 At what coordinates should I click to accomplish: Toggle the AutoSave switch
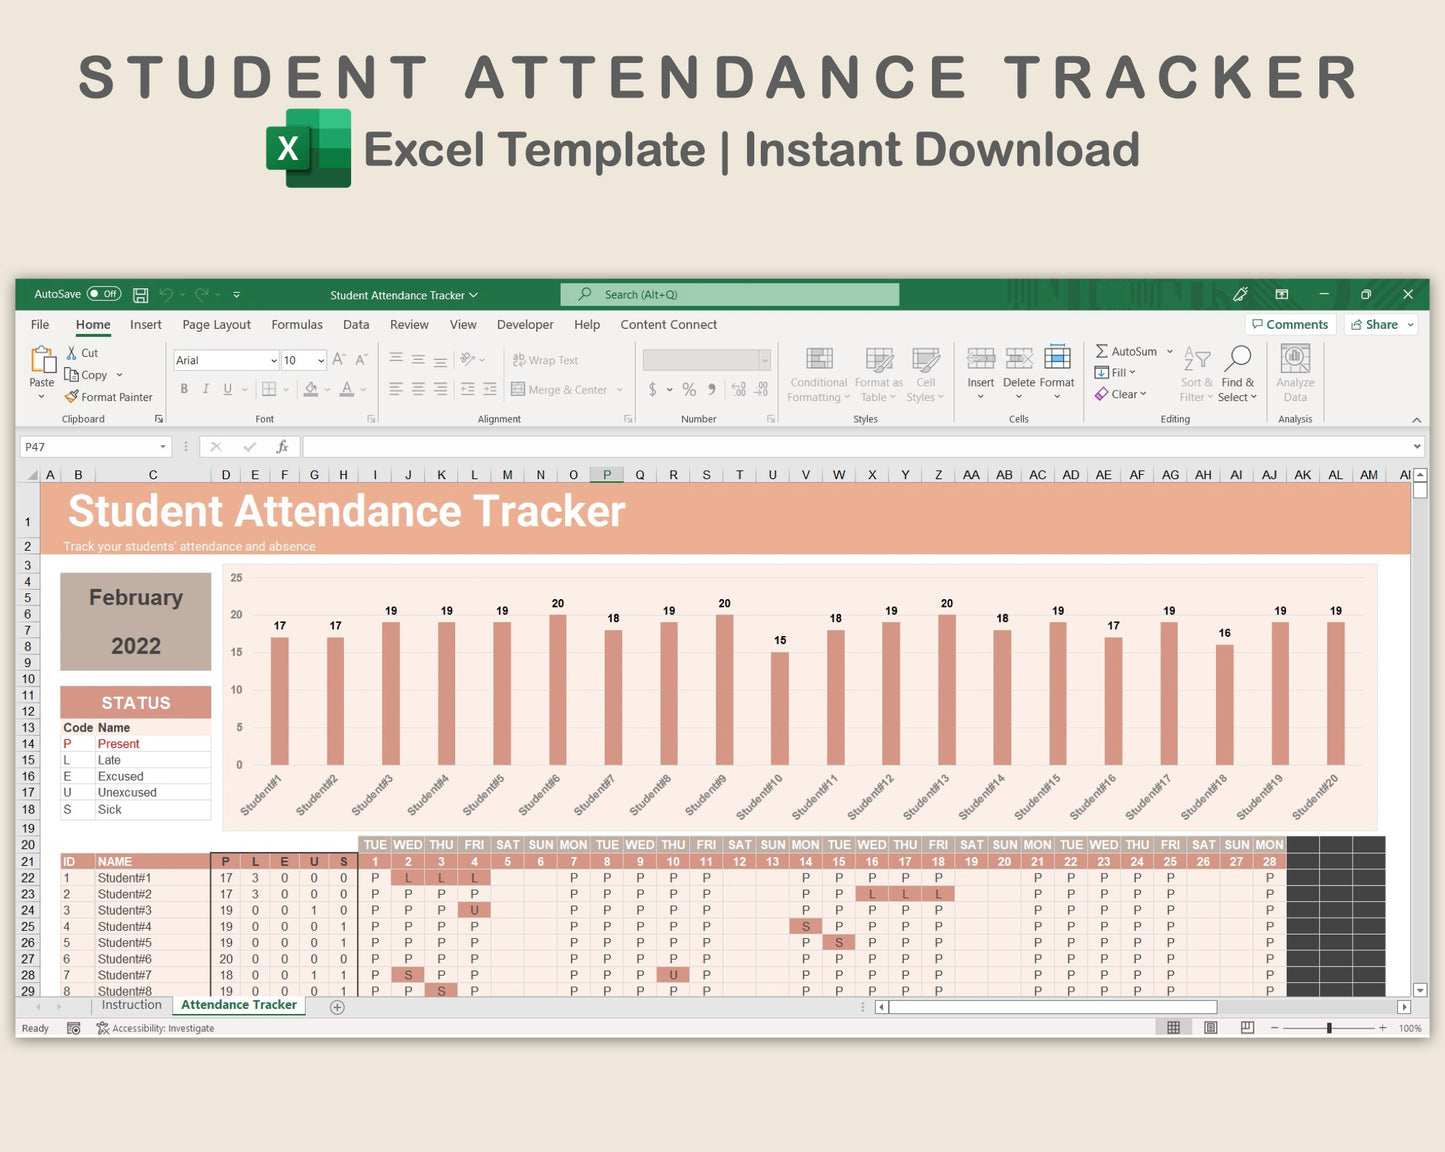[x=103, y=294]
